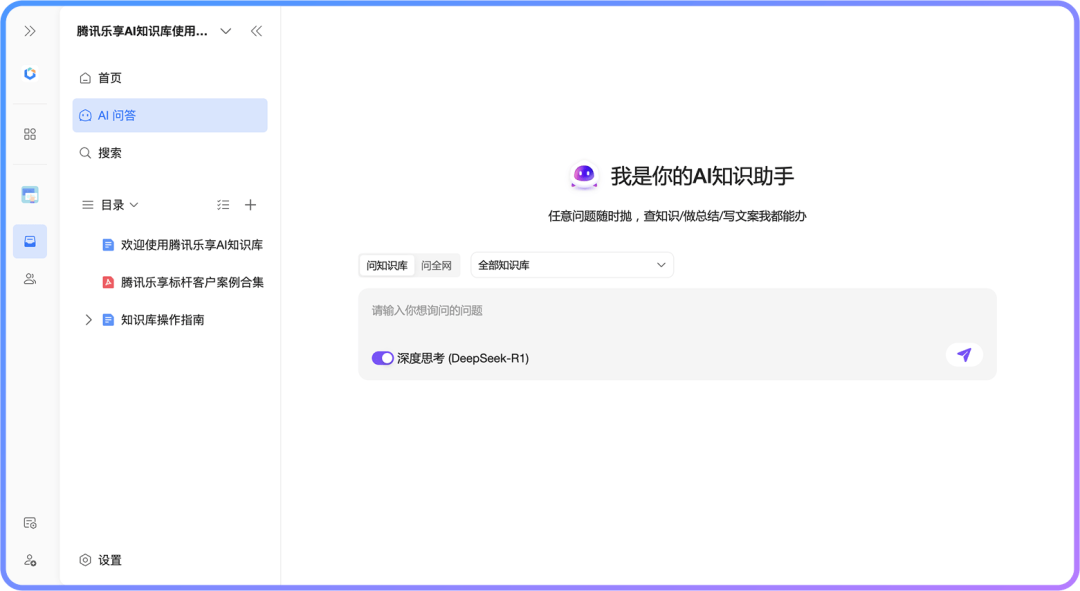Open 知识库操作指南 document
Viewport: 1080px width, 591px height.
[x=163, y=320]
